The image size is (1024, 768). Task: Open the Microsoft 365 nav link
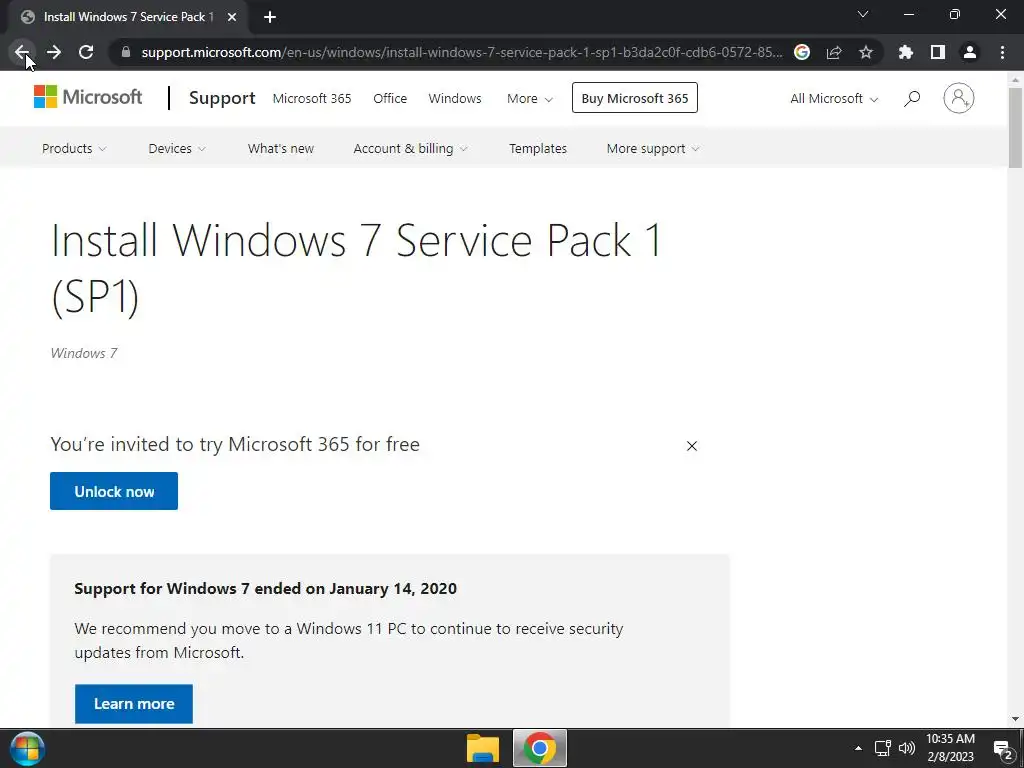(312, 99)
